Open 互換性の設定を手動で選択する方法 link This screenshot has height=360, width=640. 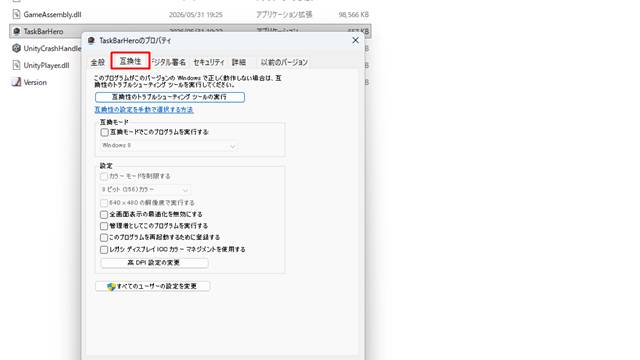[x=144, y=110]
